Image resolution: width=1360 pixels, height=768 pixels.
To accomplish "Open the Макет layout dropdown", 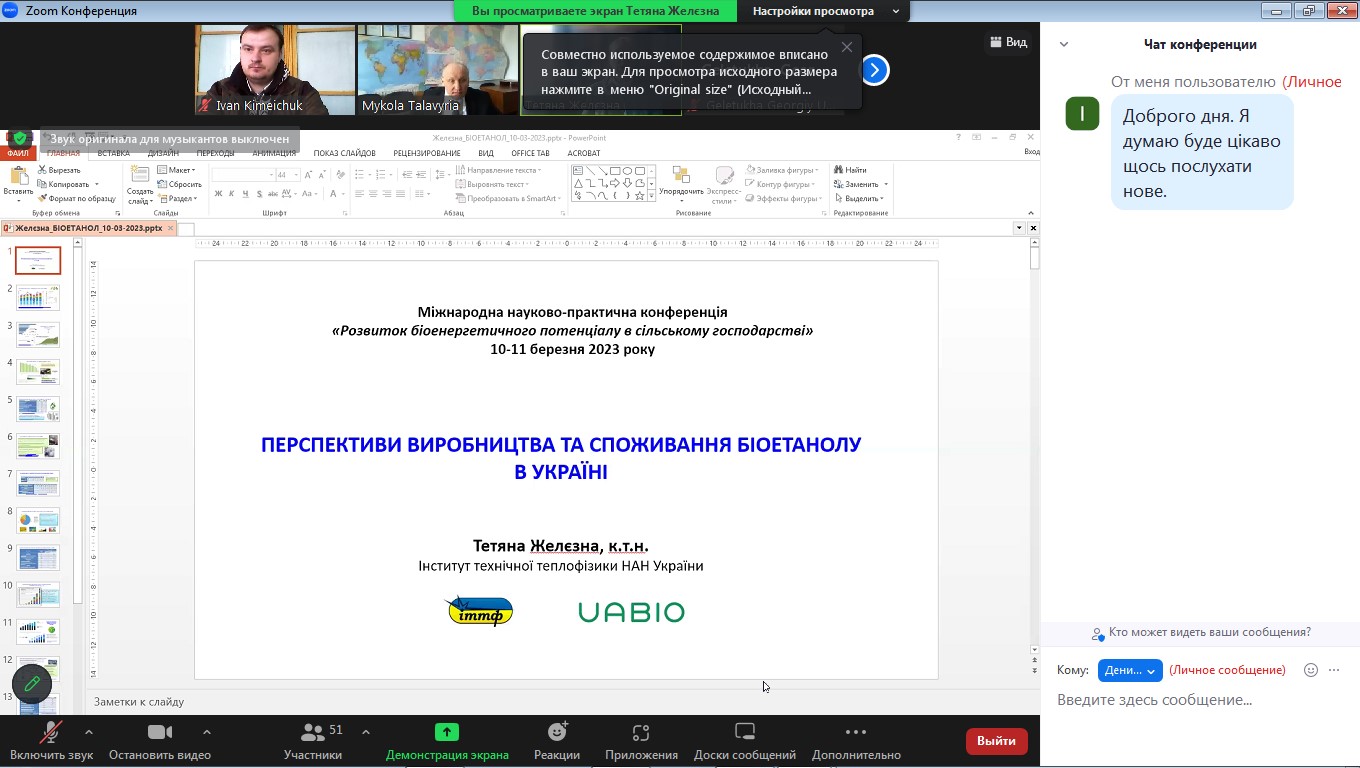I will pyautogui.click(x=176, y=170).
